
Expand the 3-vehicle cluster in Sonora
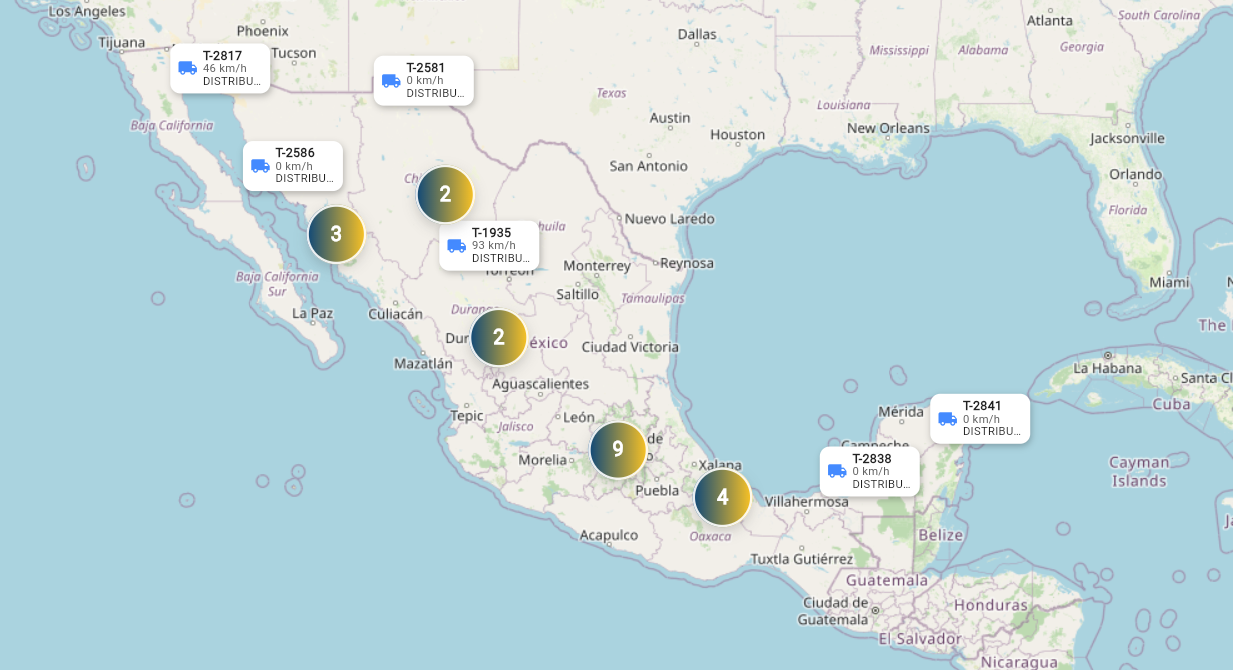335,235
